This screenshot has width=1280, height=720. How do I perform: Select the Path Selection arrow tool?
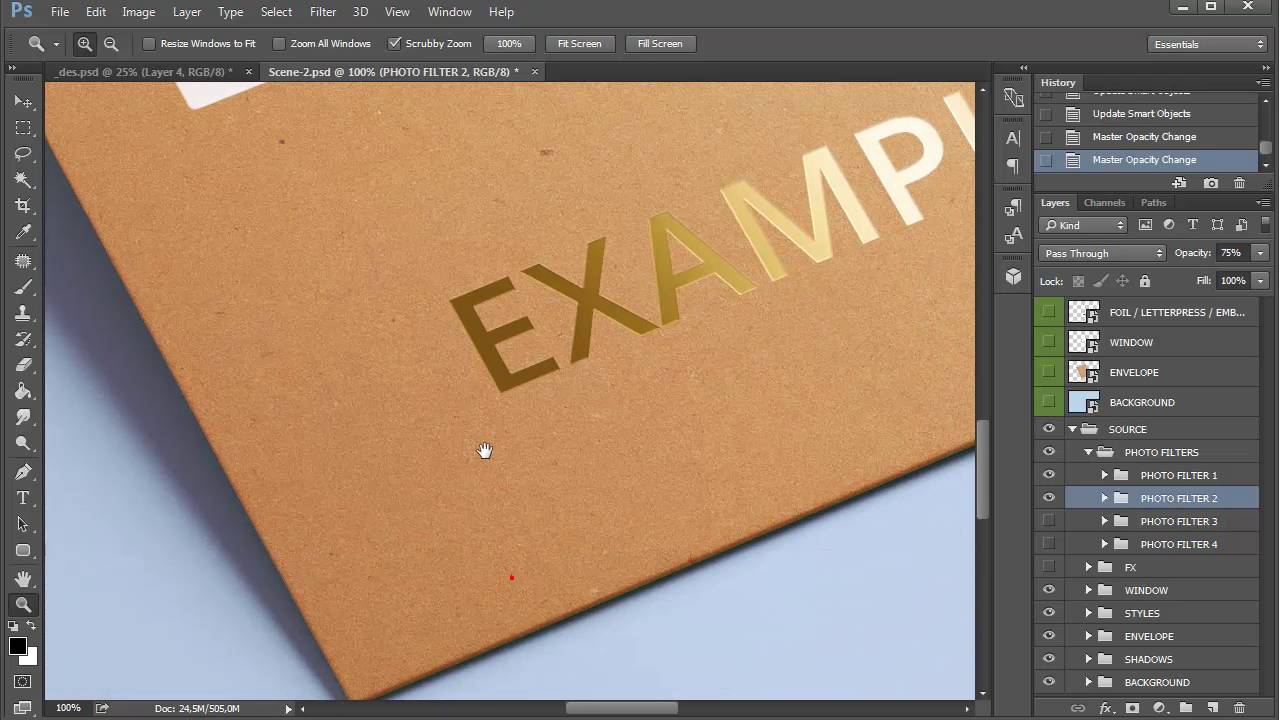(23, 524)
